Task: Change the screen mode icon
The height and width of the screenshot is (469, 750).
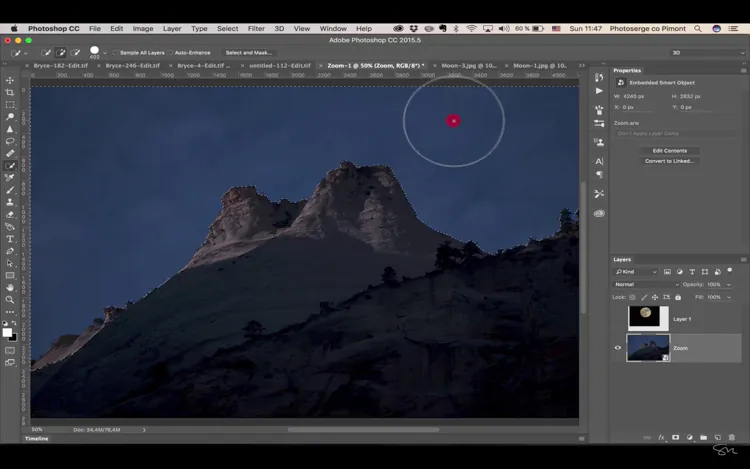Action: pos(10,362)
